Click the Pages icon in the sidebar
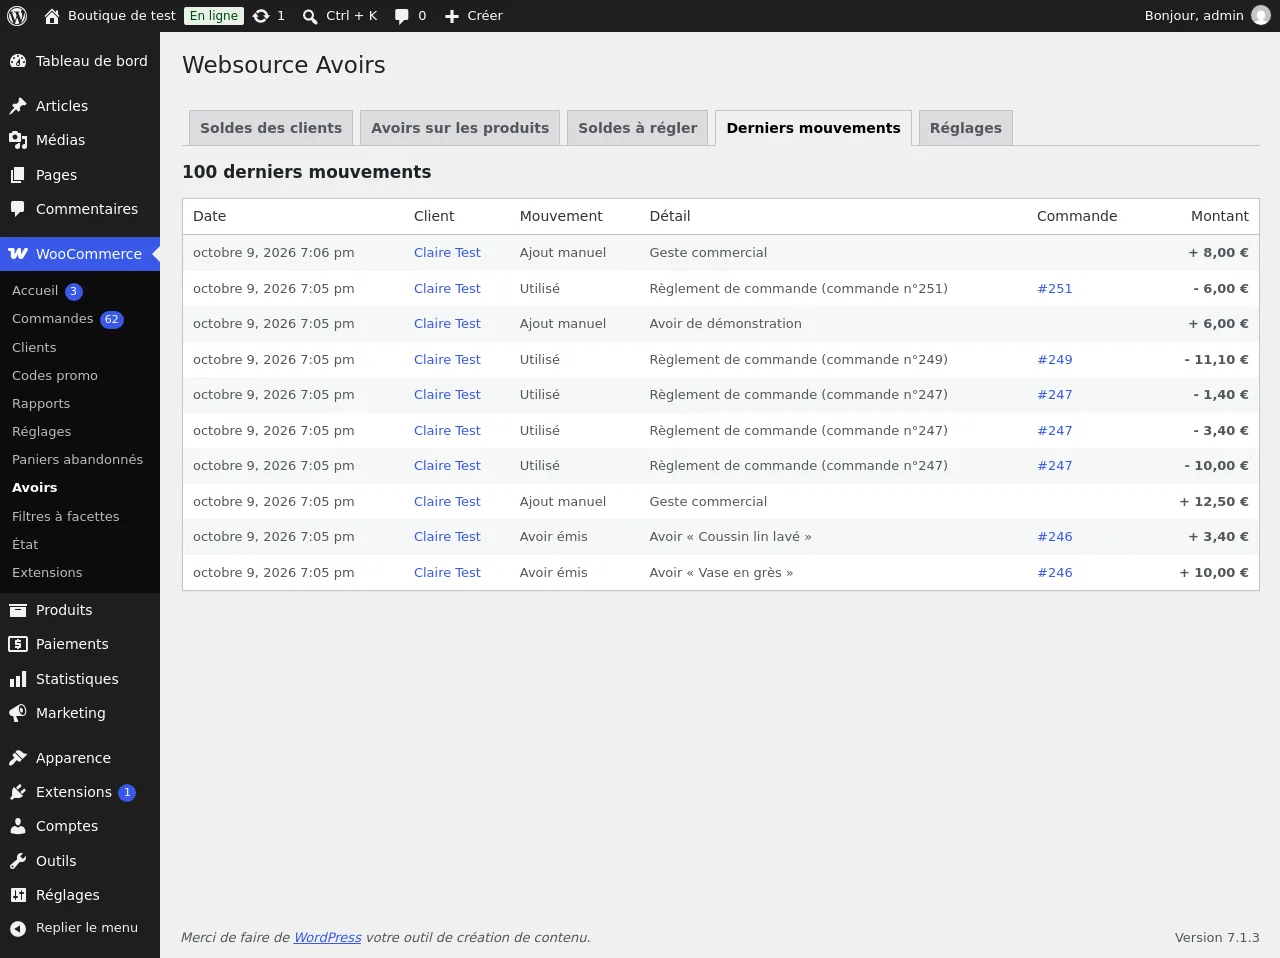The width and height of the screenshot is (1280, 958). 18,175
